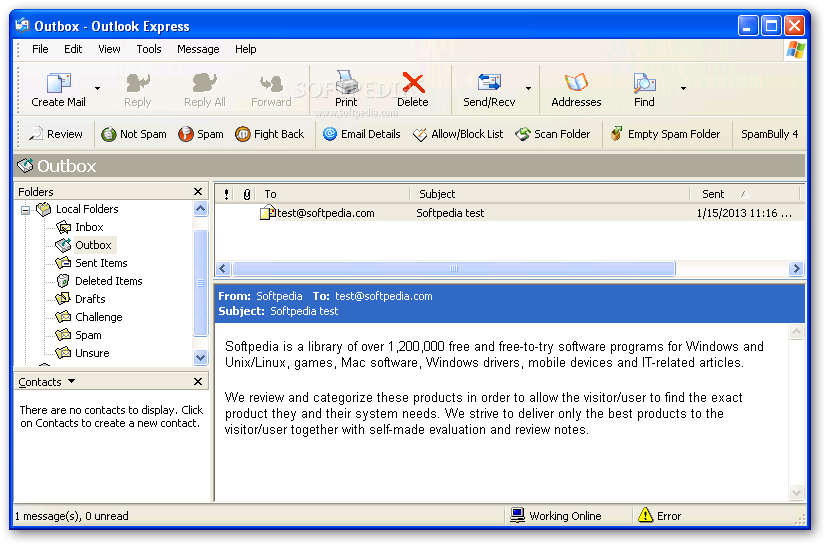Open the Message menu
The width and height of the screenshot is (826, 545).
point(198,49)
